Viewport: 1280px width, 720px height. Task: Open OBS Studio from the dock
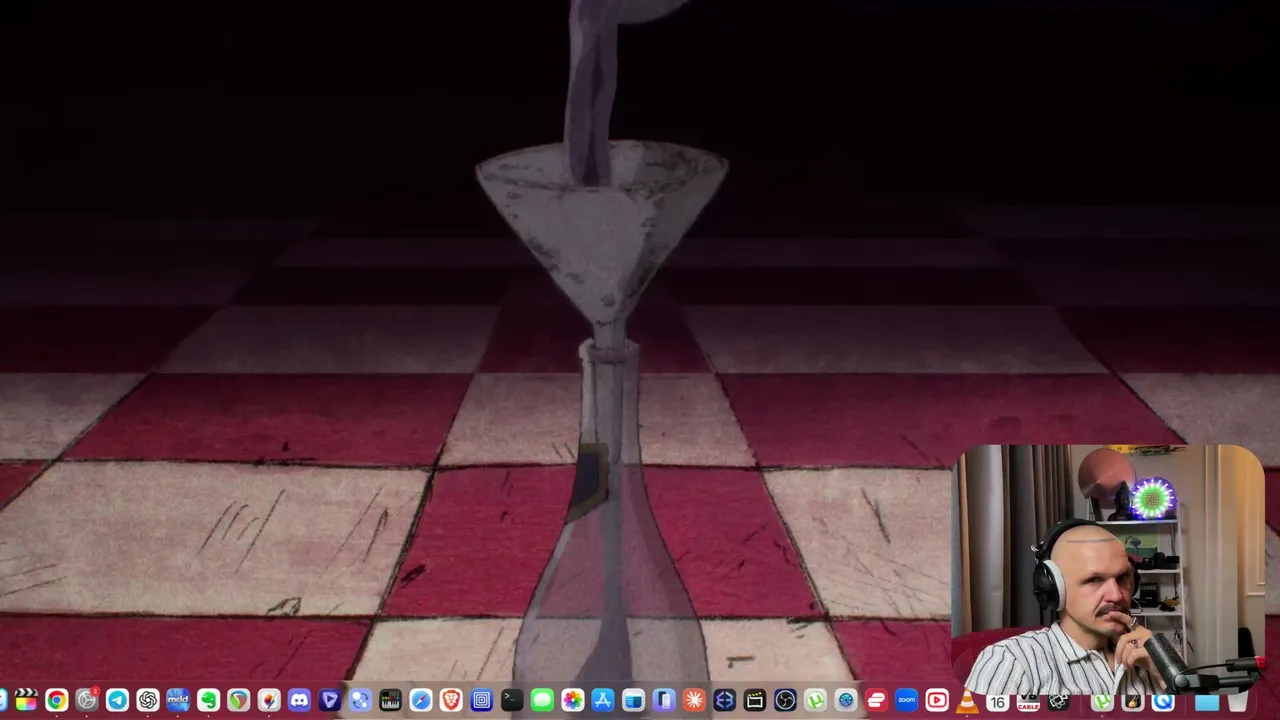pyautogui.click(x=785, y=701)
